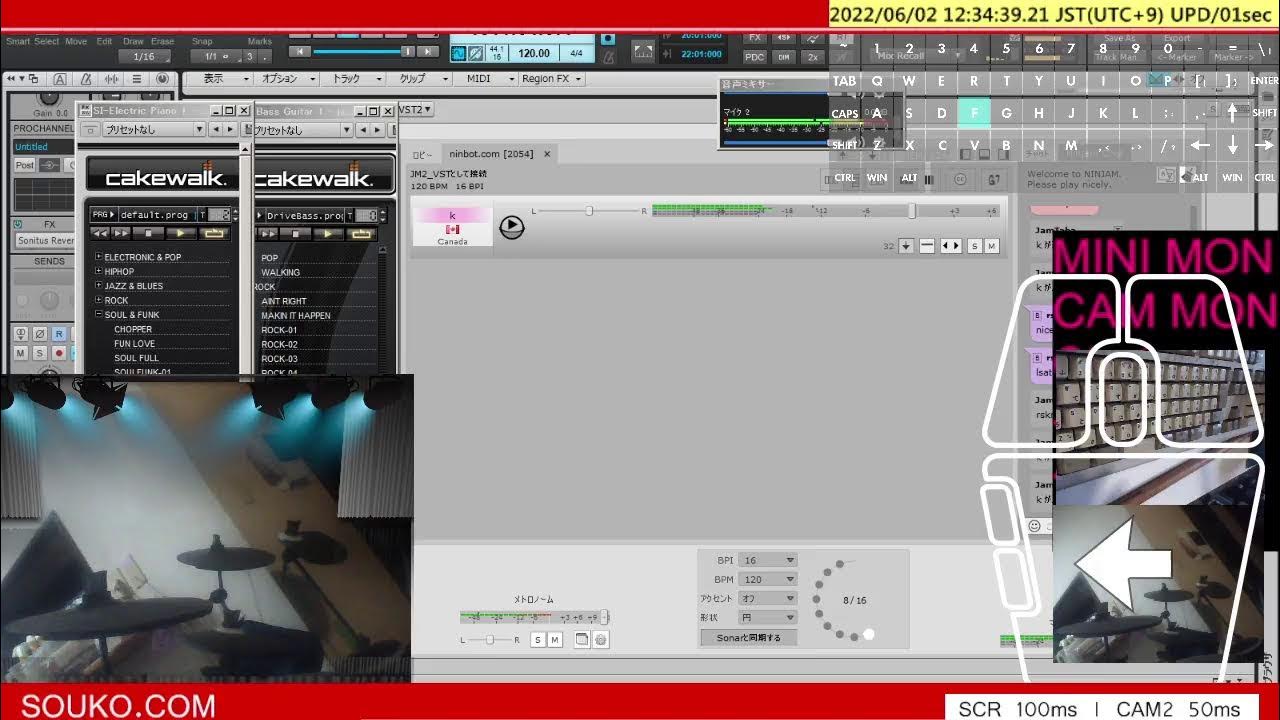Click the mono/stereo interleave button in inspector

coord(21,334)
